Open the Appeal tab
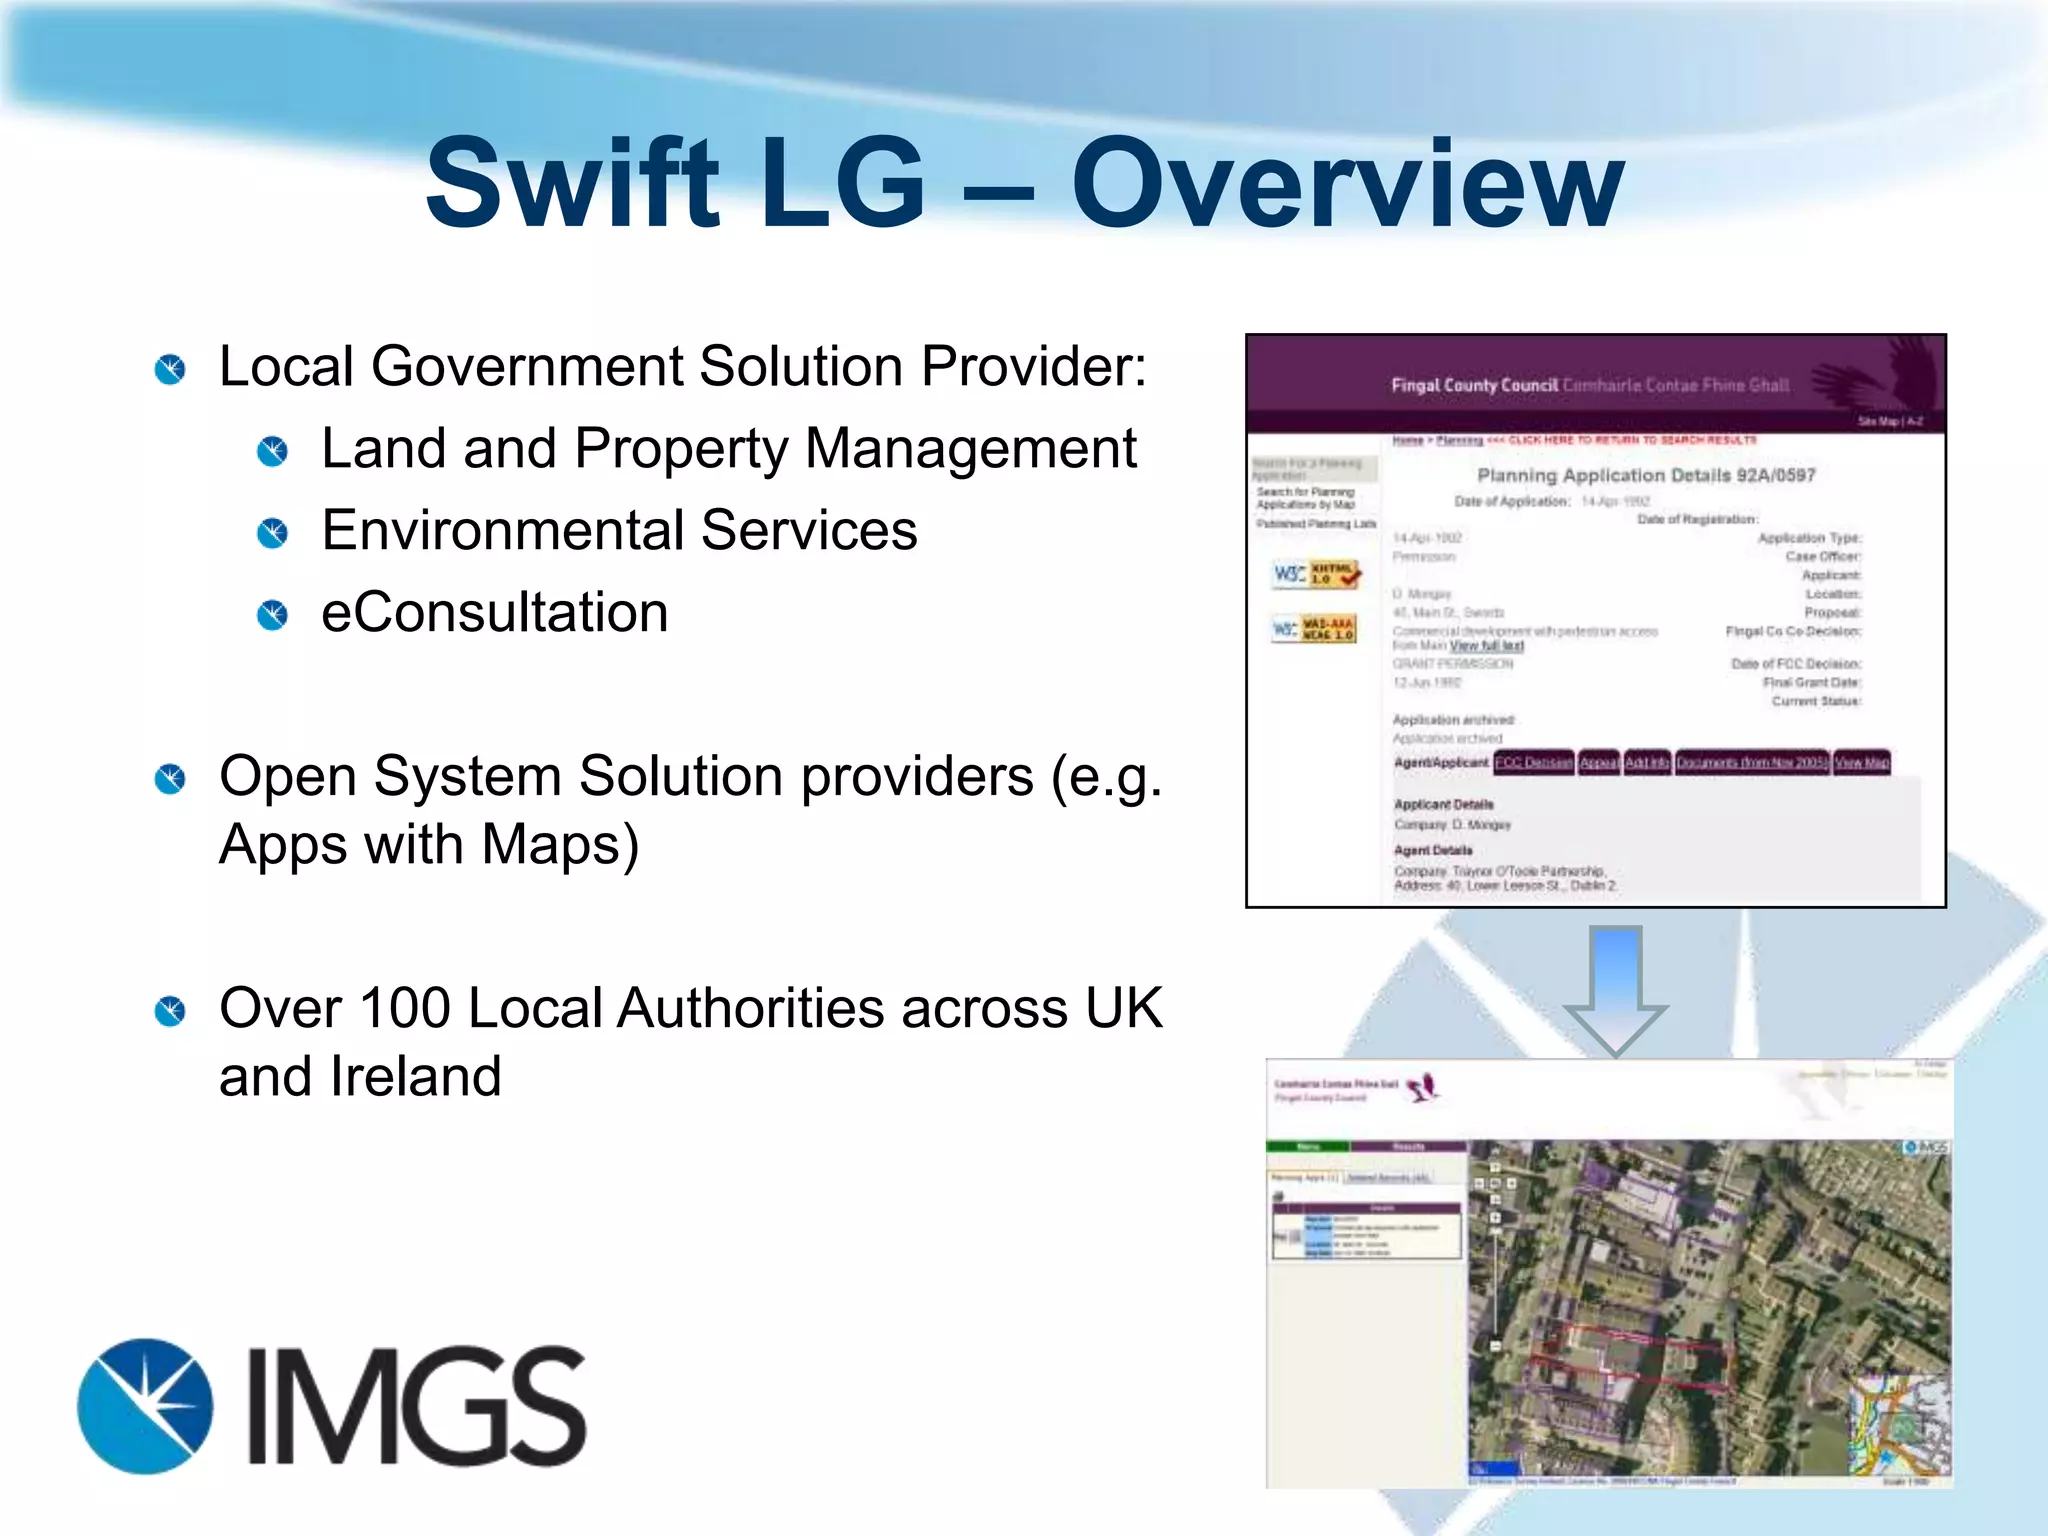 pyautogui.click(x=1599, y=762)
